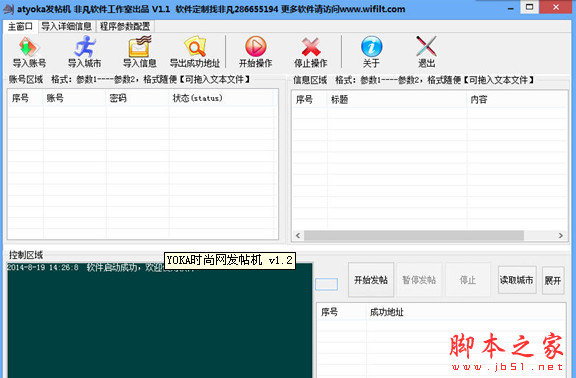Click the info list horizontal scrollbar thumb
The width and height of the screenshot is (576, 378).
(414, 235)
